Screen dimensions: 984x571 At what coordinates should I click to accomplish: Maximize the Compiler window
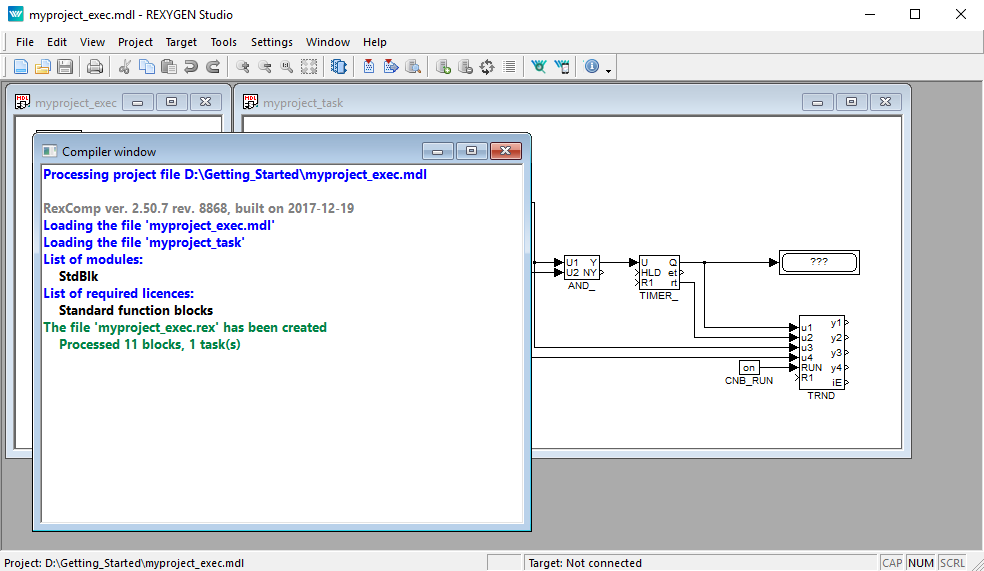(472, 151)
